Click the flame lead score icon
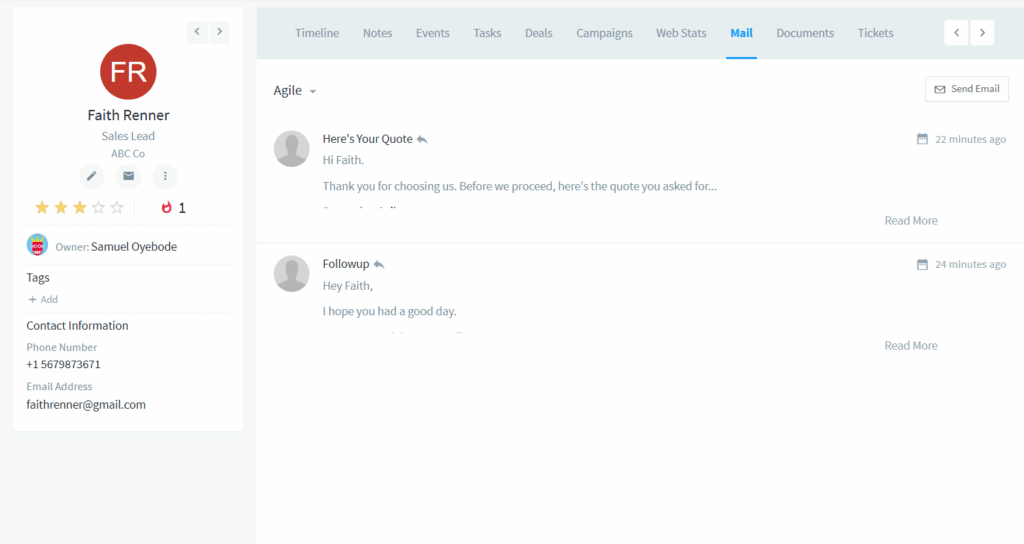This screenshot has width=1024, height=544. coord(166,208)
